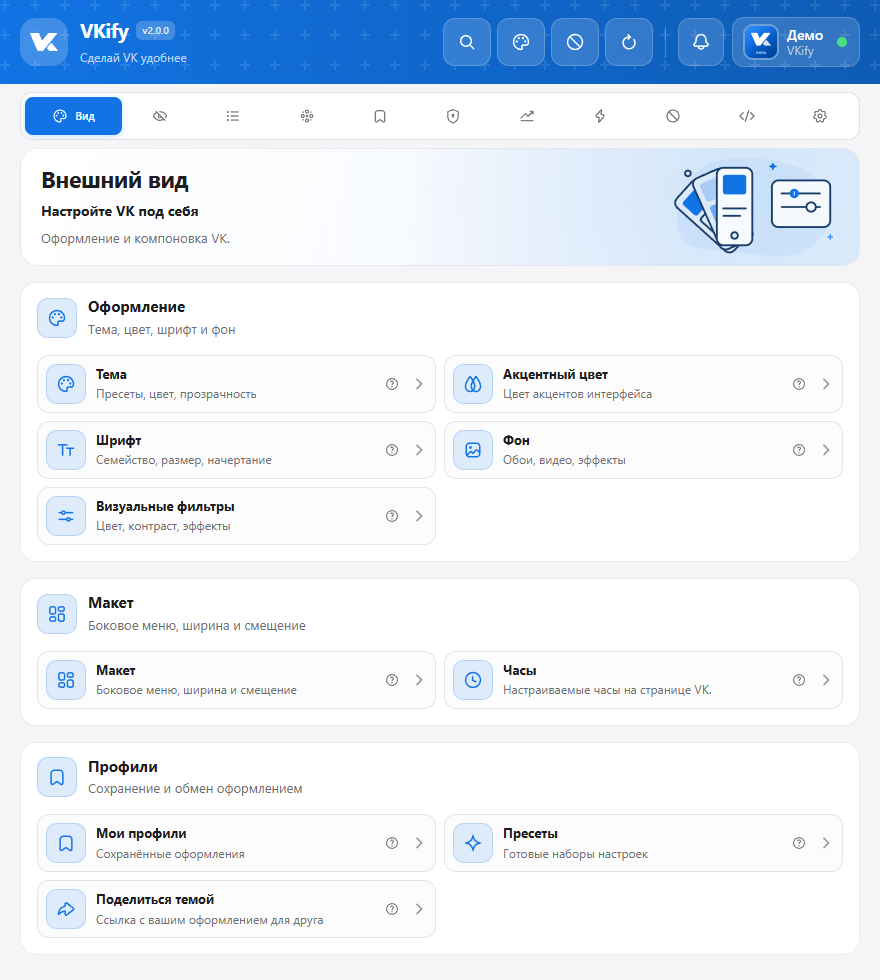Click the v2.0.0 version badge
This screenshot has width=880, height=980.
pyautogui.click(x=155, y=31)
